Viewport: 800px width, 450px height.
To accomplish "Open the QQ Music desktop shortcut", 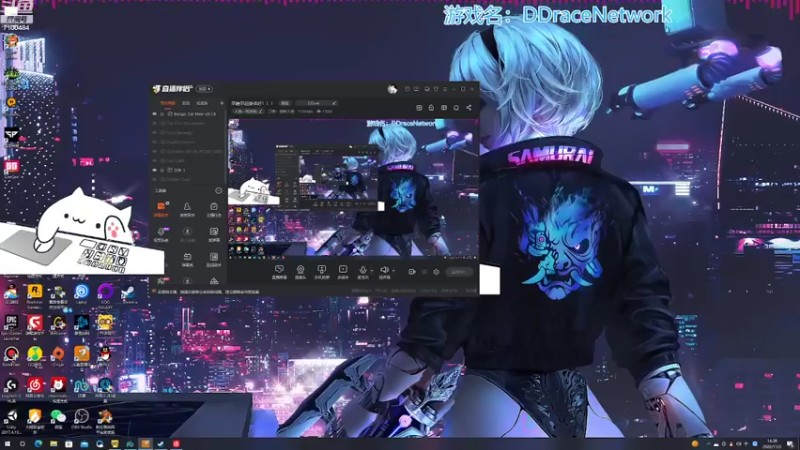I will coord(35,356).
